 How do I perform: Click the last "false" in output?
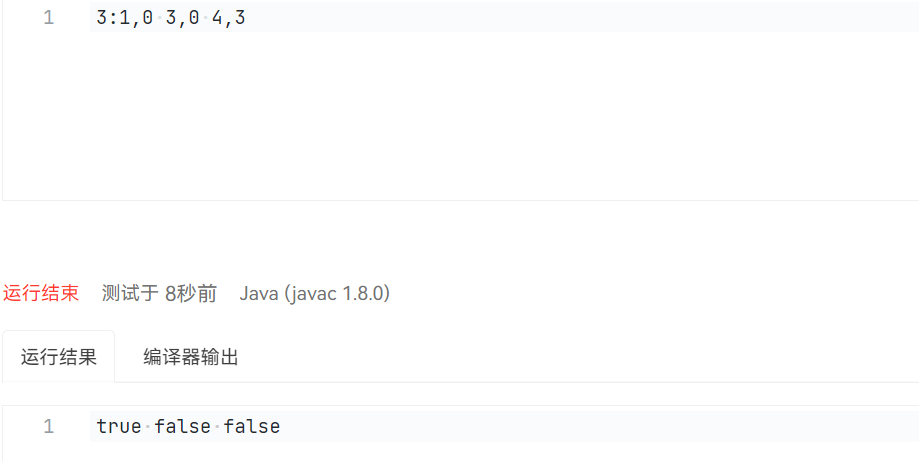pyautogui.click(x=252, y=427)
